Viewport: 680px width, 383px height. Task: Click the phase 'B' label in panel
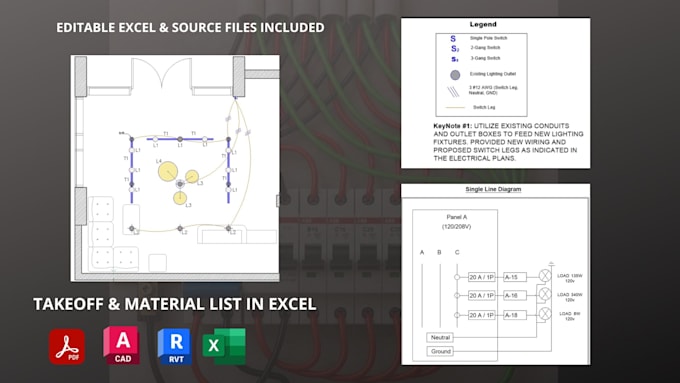coord(439,252)
